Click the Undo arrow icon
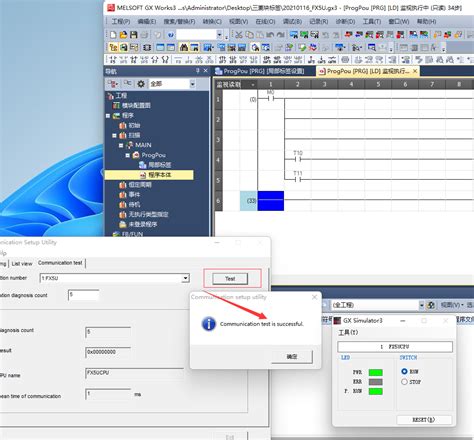This screenshot has height=440, width=474. pyautogui.click(x=270, y=35)
